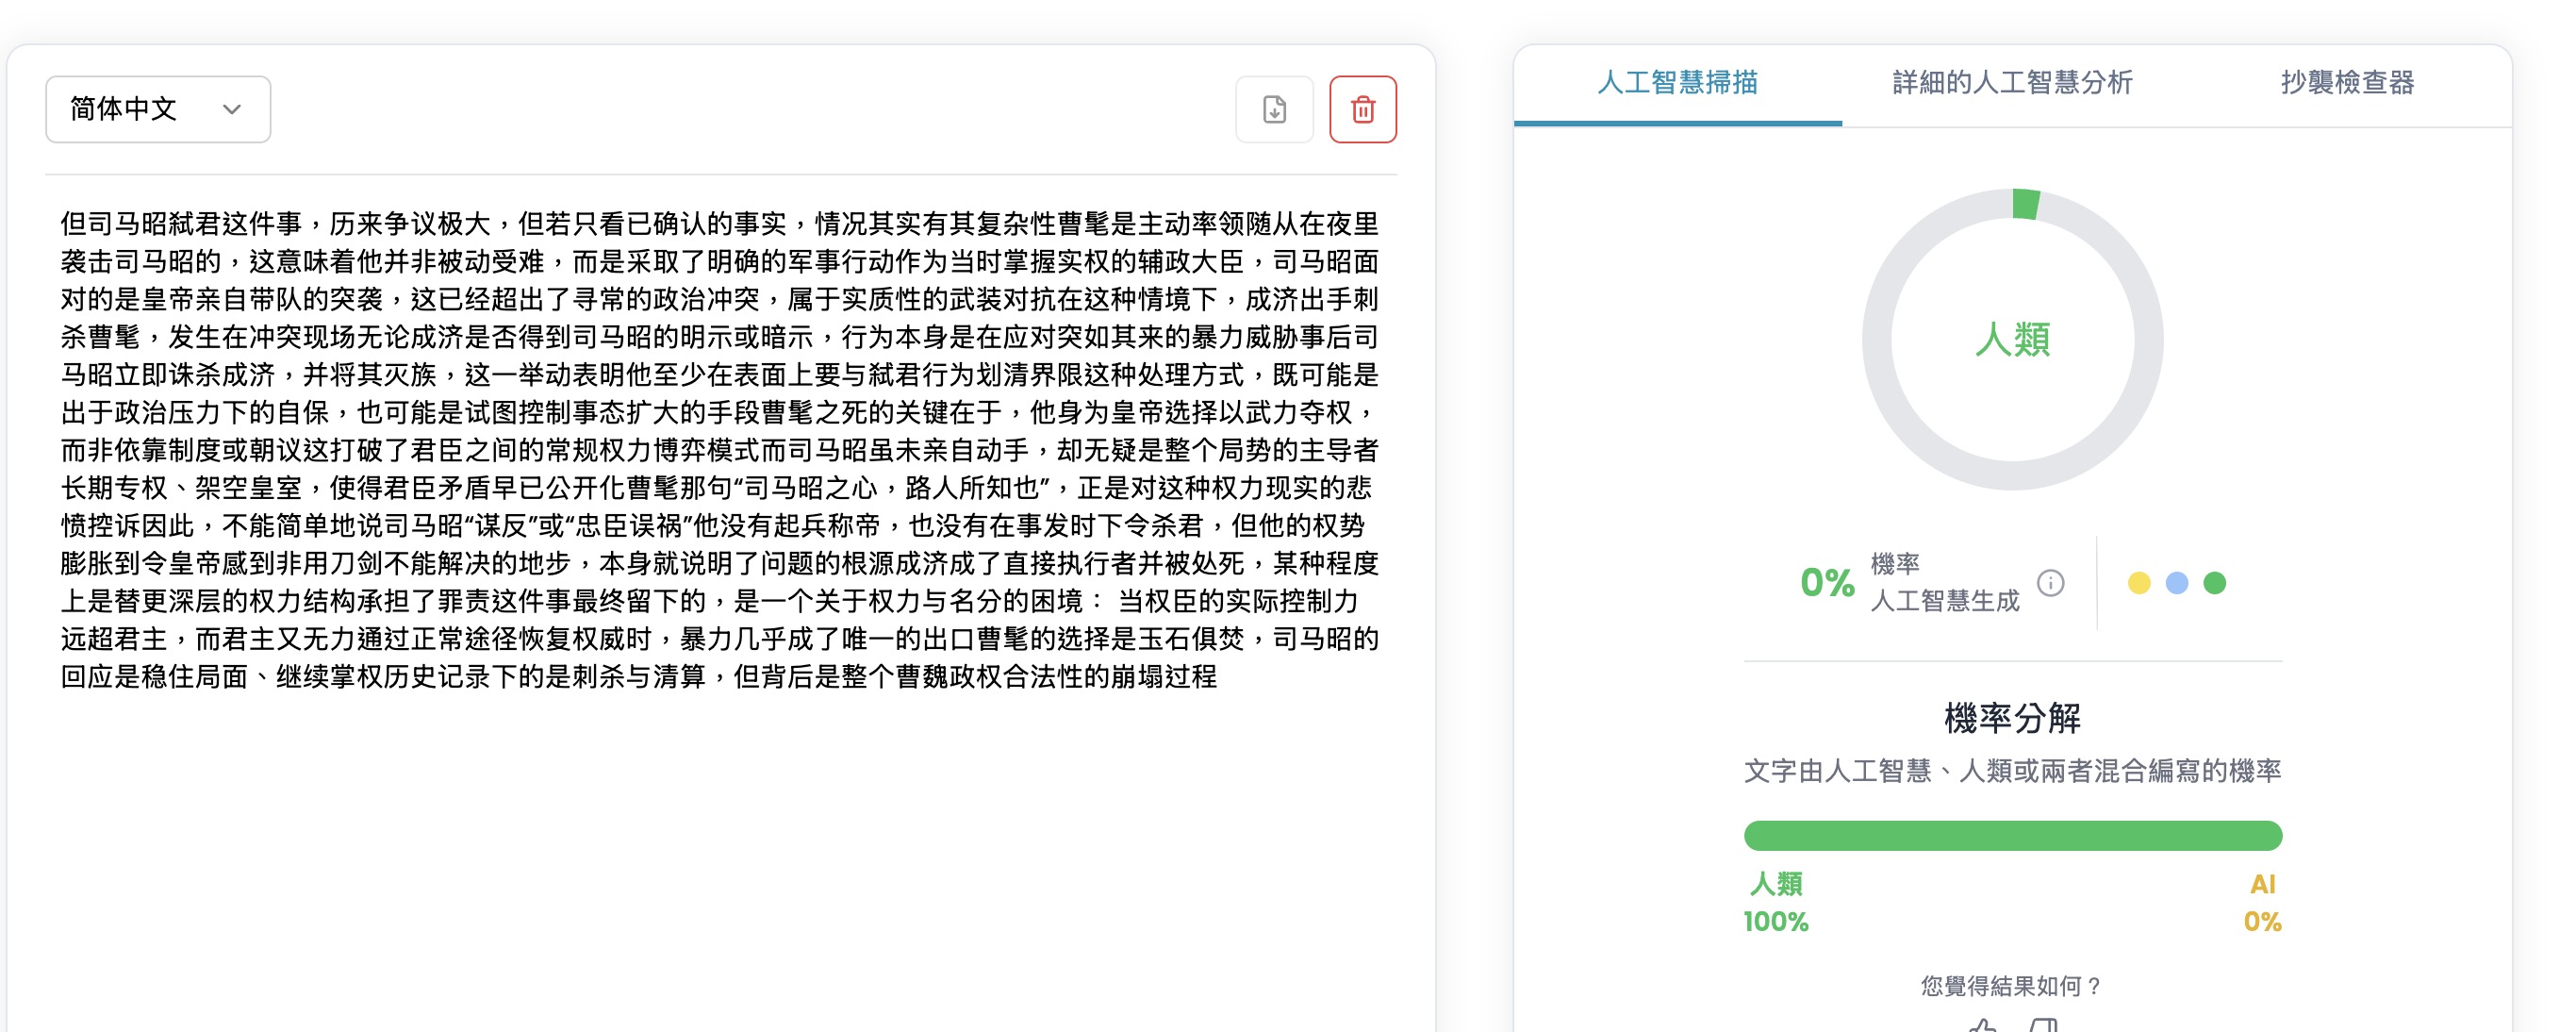Click inside the Chinese text input area
This screenshot has width=2576, height=1032.
(720, 450)
